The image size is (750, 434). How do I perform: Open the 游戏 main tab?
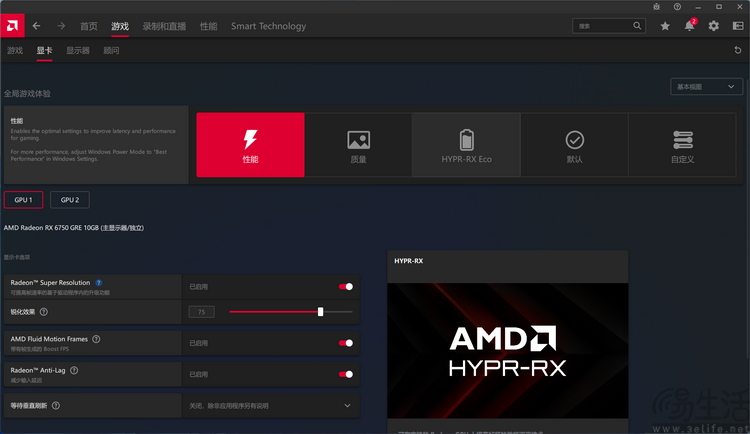[120, 26]
